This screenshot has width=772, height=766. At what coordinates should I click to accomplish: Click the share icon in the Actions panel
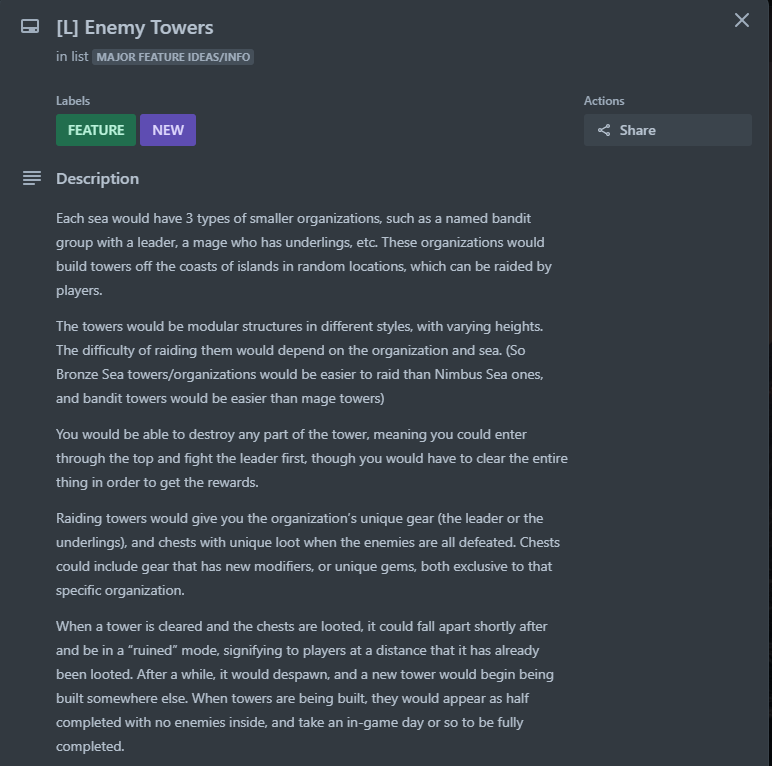click(604, 130)
